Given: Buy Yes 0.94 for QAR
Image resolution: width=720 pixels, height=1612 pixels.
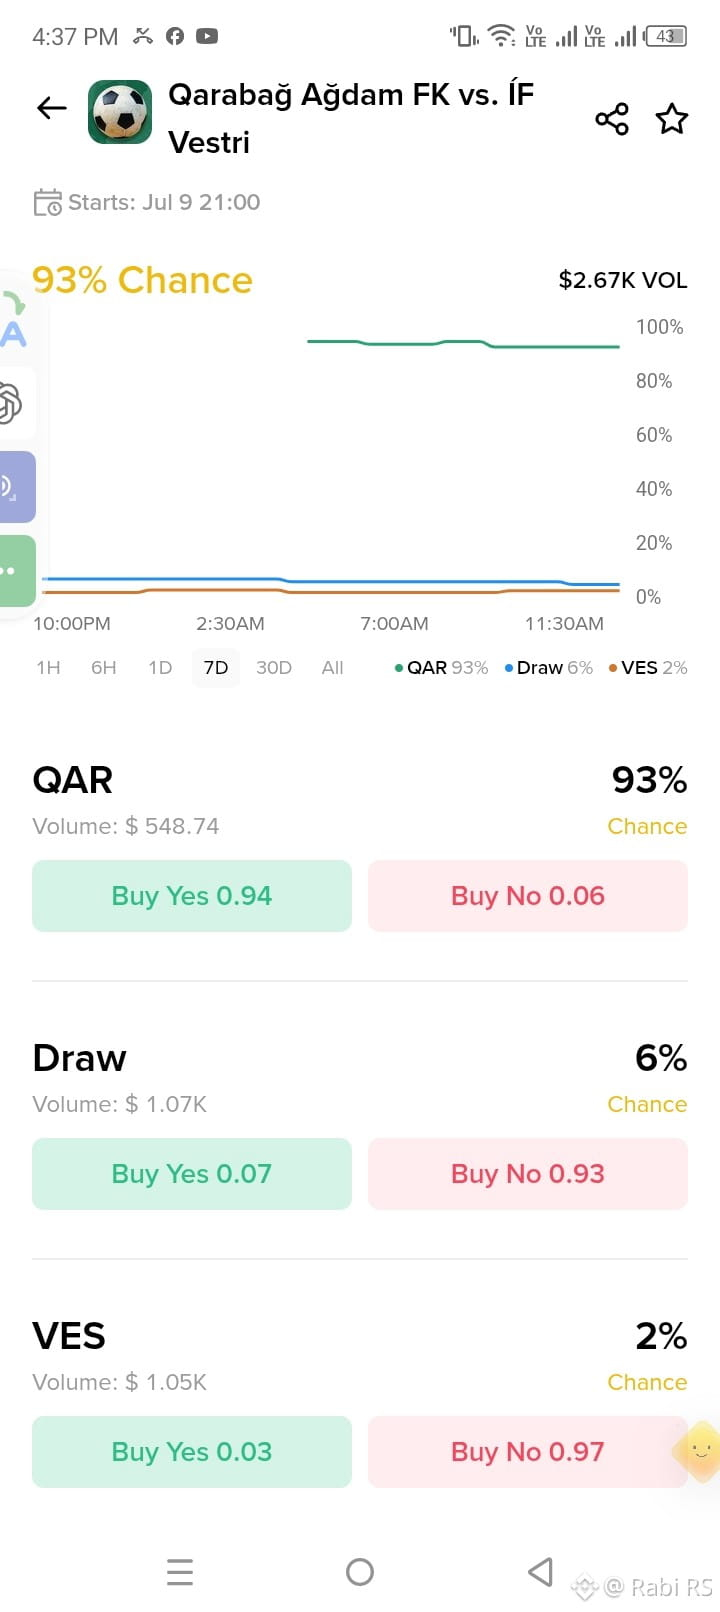Looking at the screenshot, I should click(192, 896).
